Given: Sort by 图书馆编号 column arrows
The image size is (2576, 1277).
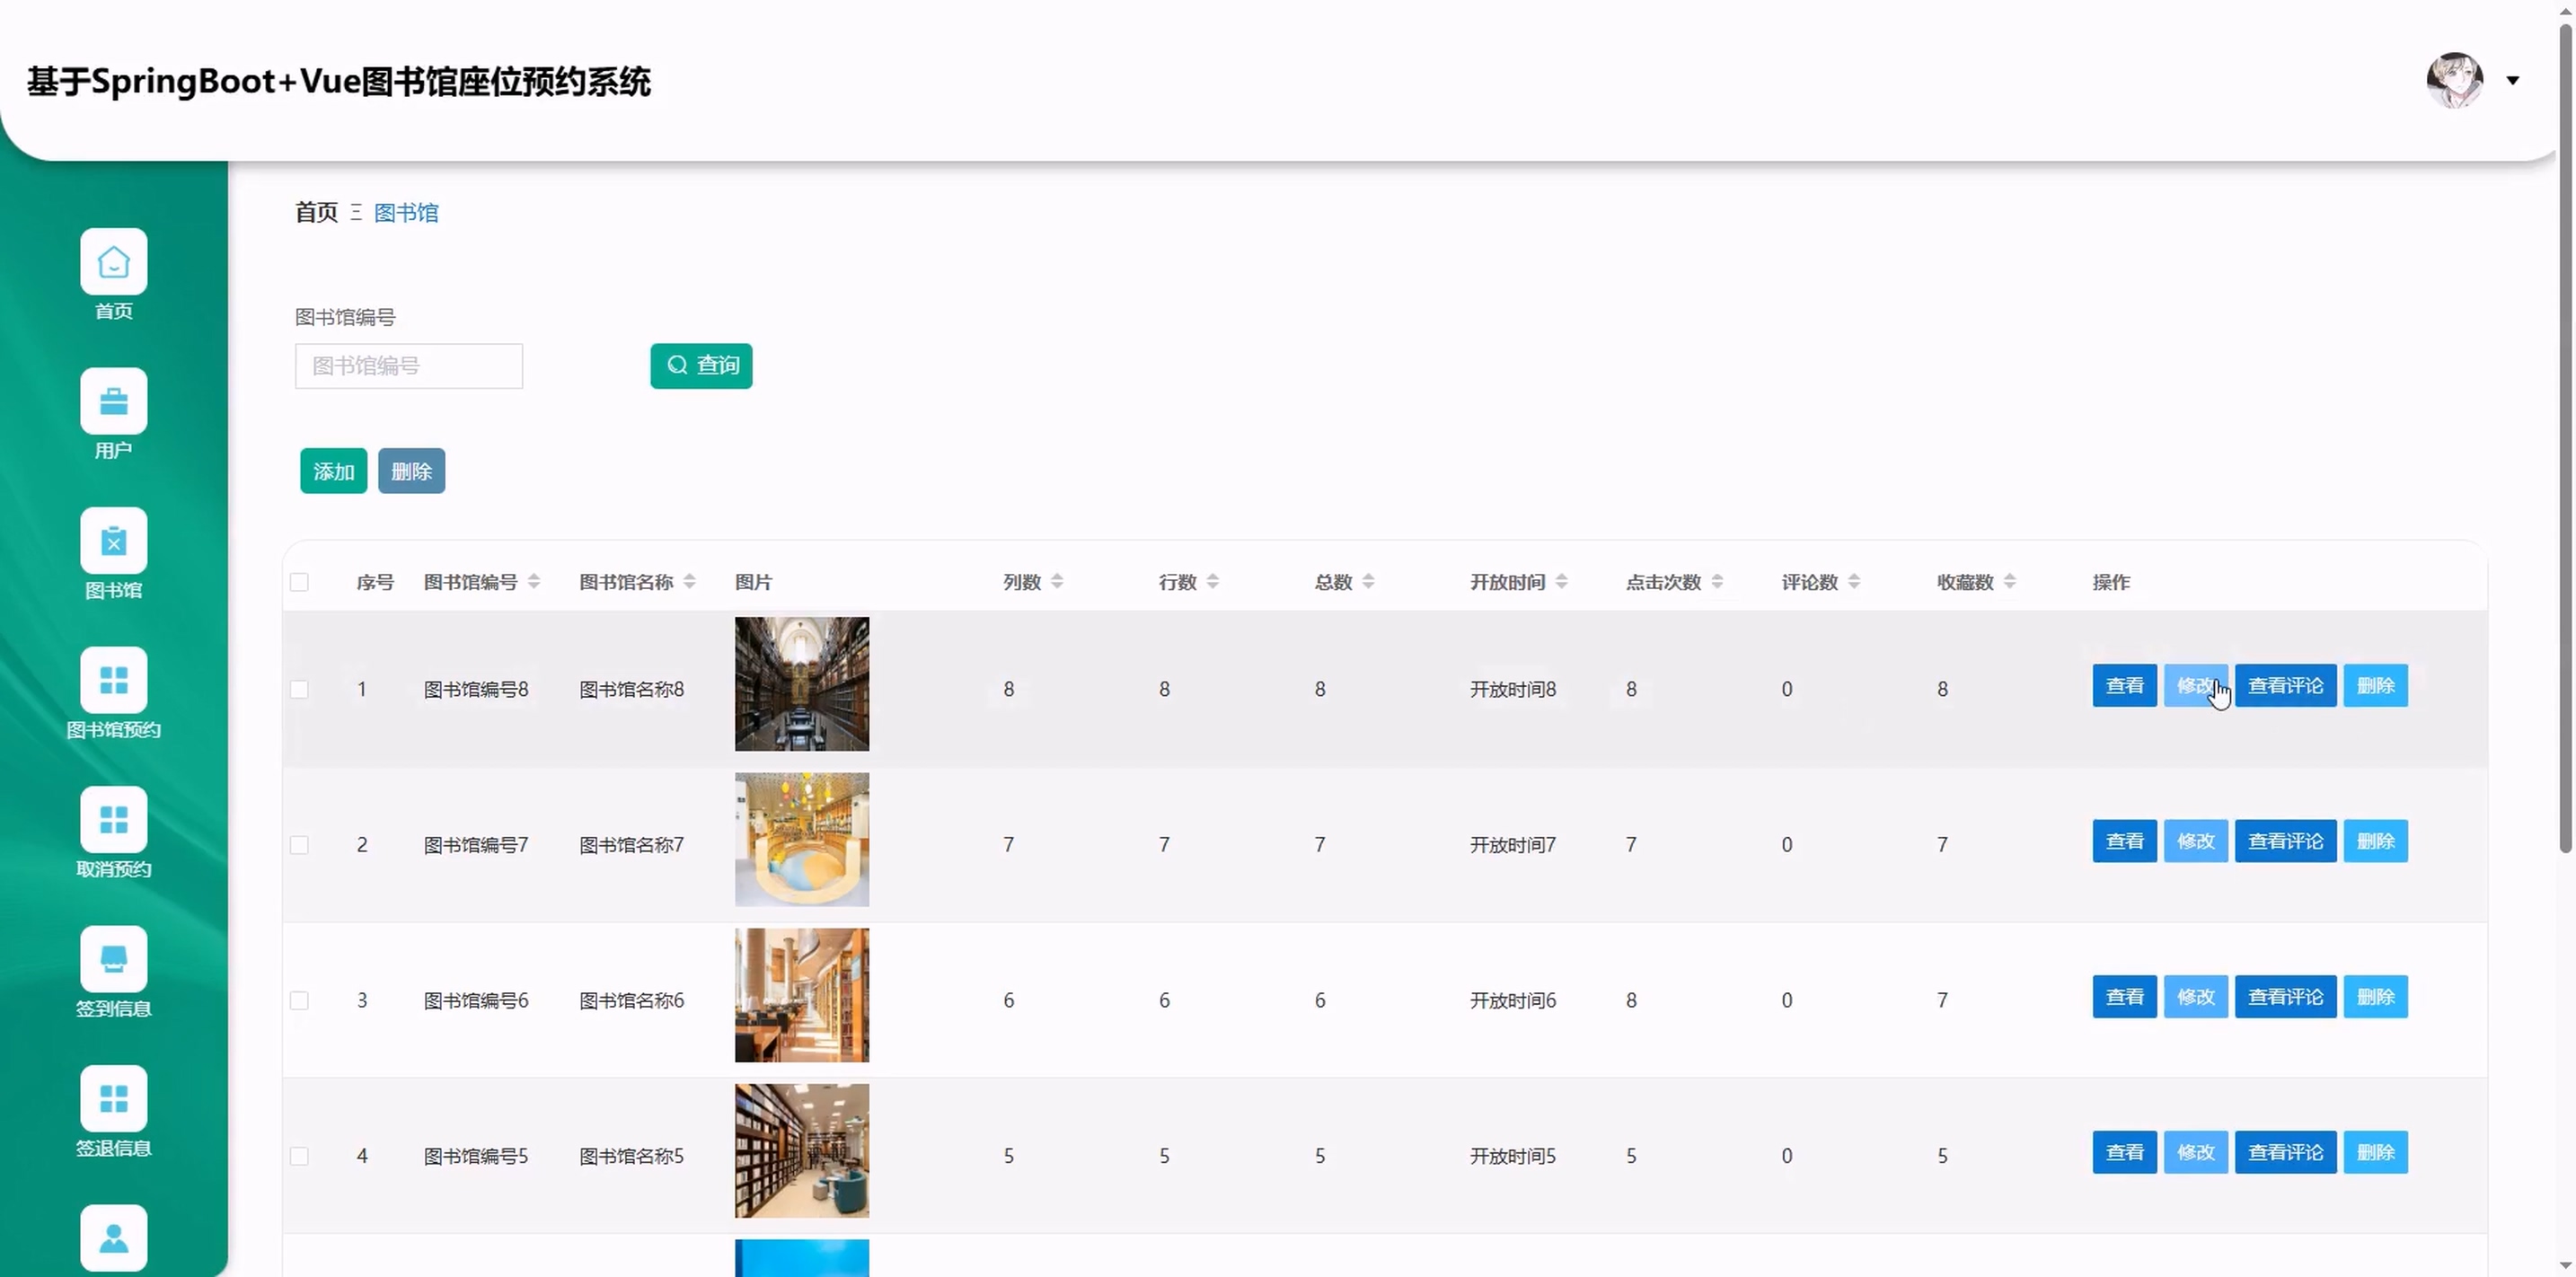Looking at the screenshot, I should (x=534, y=582).
